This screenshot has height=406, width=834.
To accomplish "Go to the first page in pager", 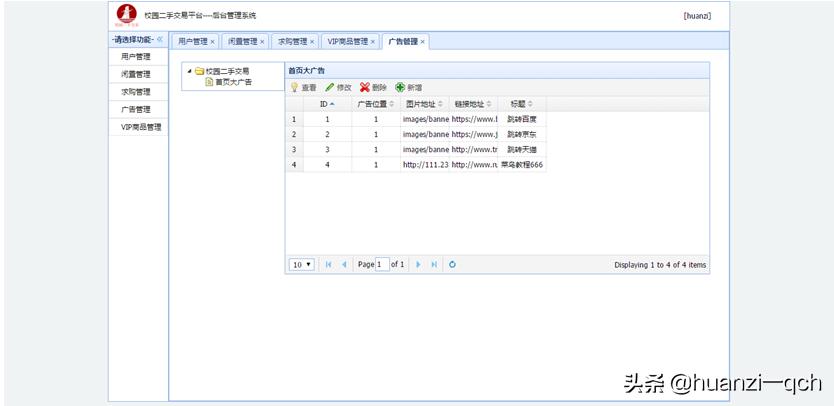I will click(328, 264).
